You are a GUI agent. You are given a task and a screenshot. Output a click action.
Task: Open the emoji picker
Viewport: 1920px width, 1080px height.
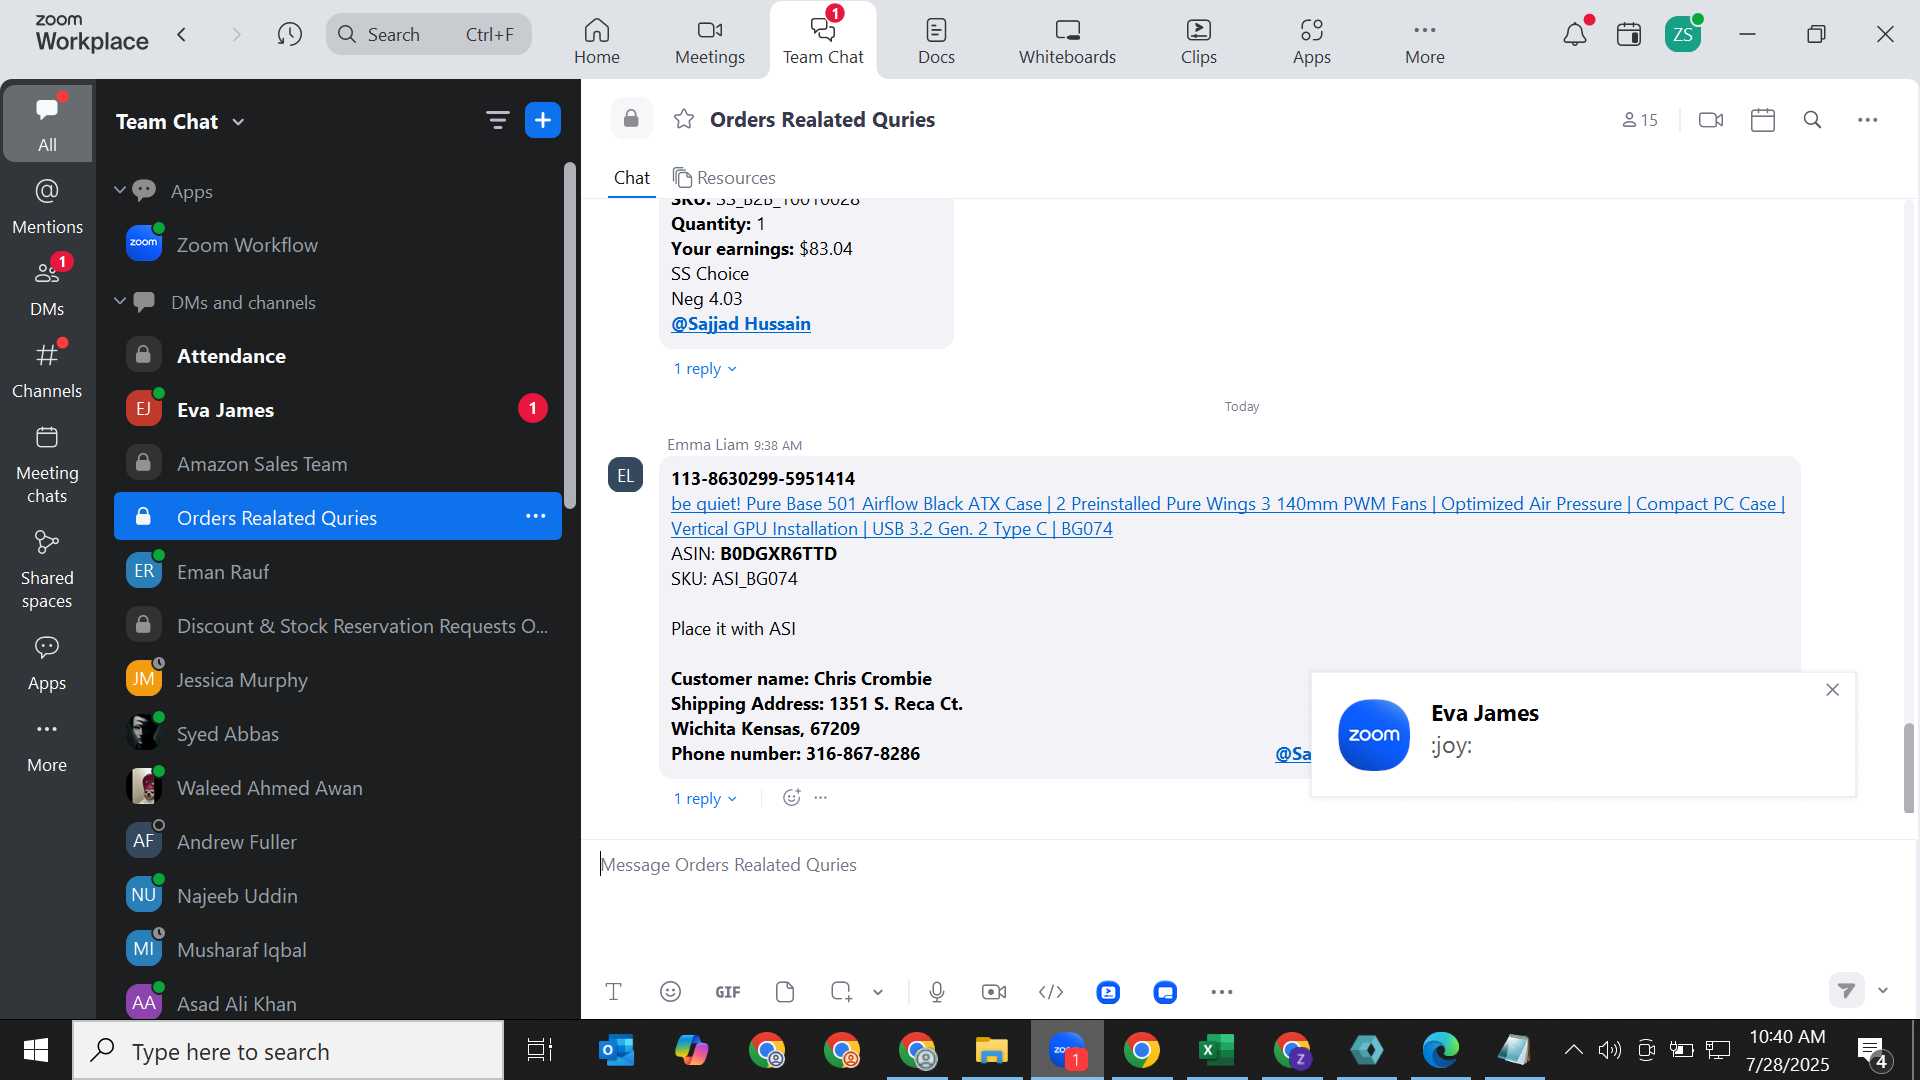click(671, 992)
